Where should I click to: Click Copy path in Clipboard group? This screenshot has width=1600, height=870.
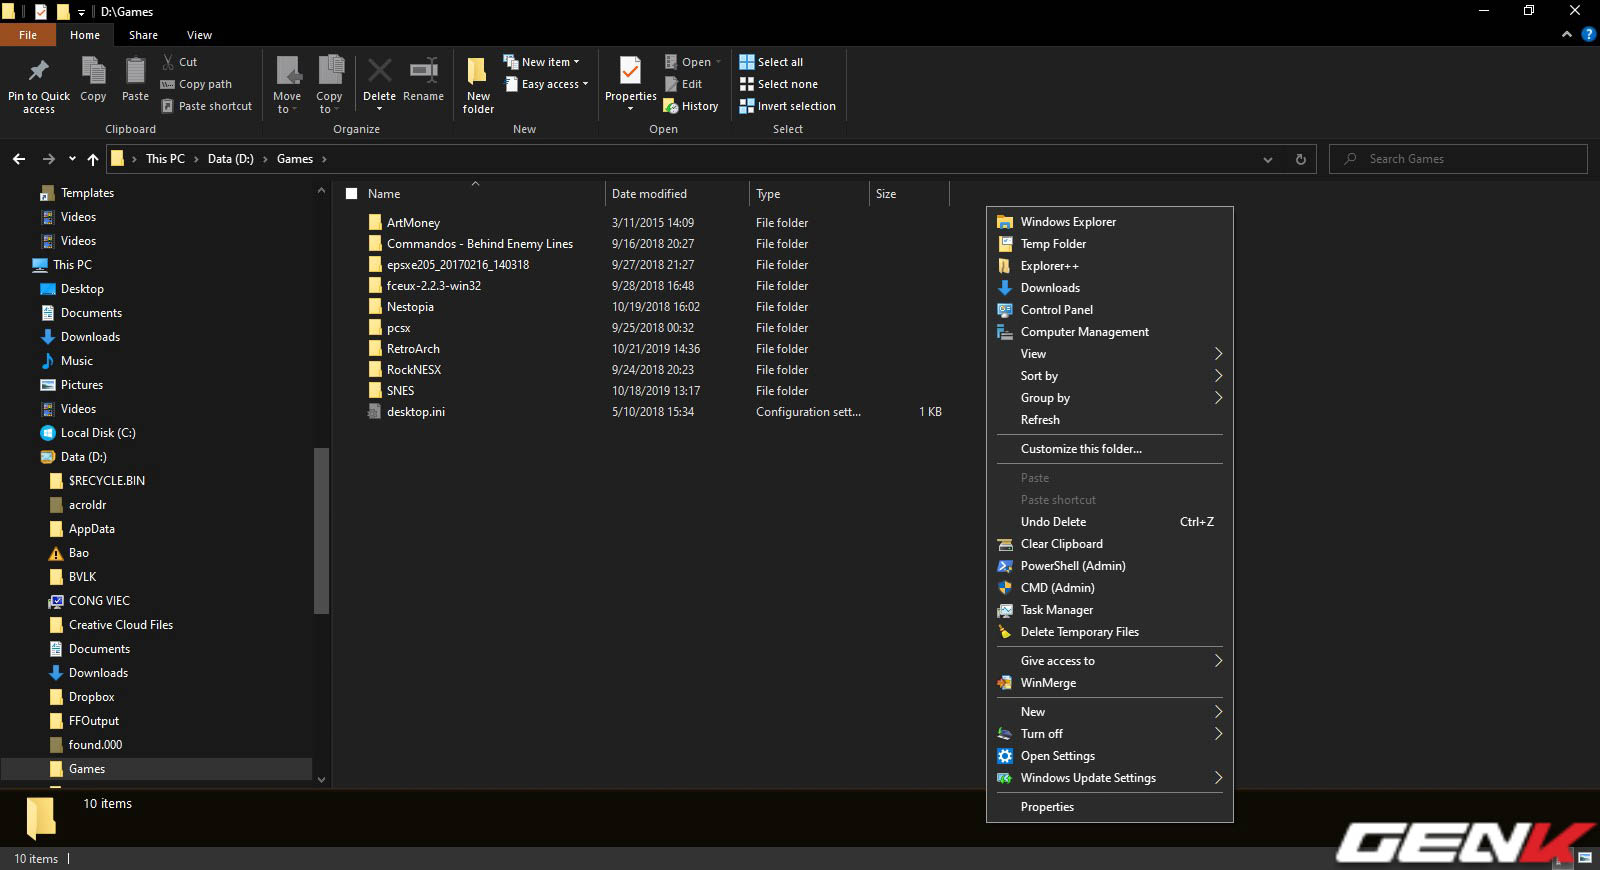[x=196, y=84]
